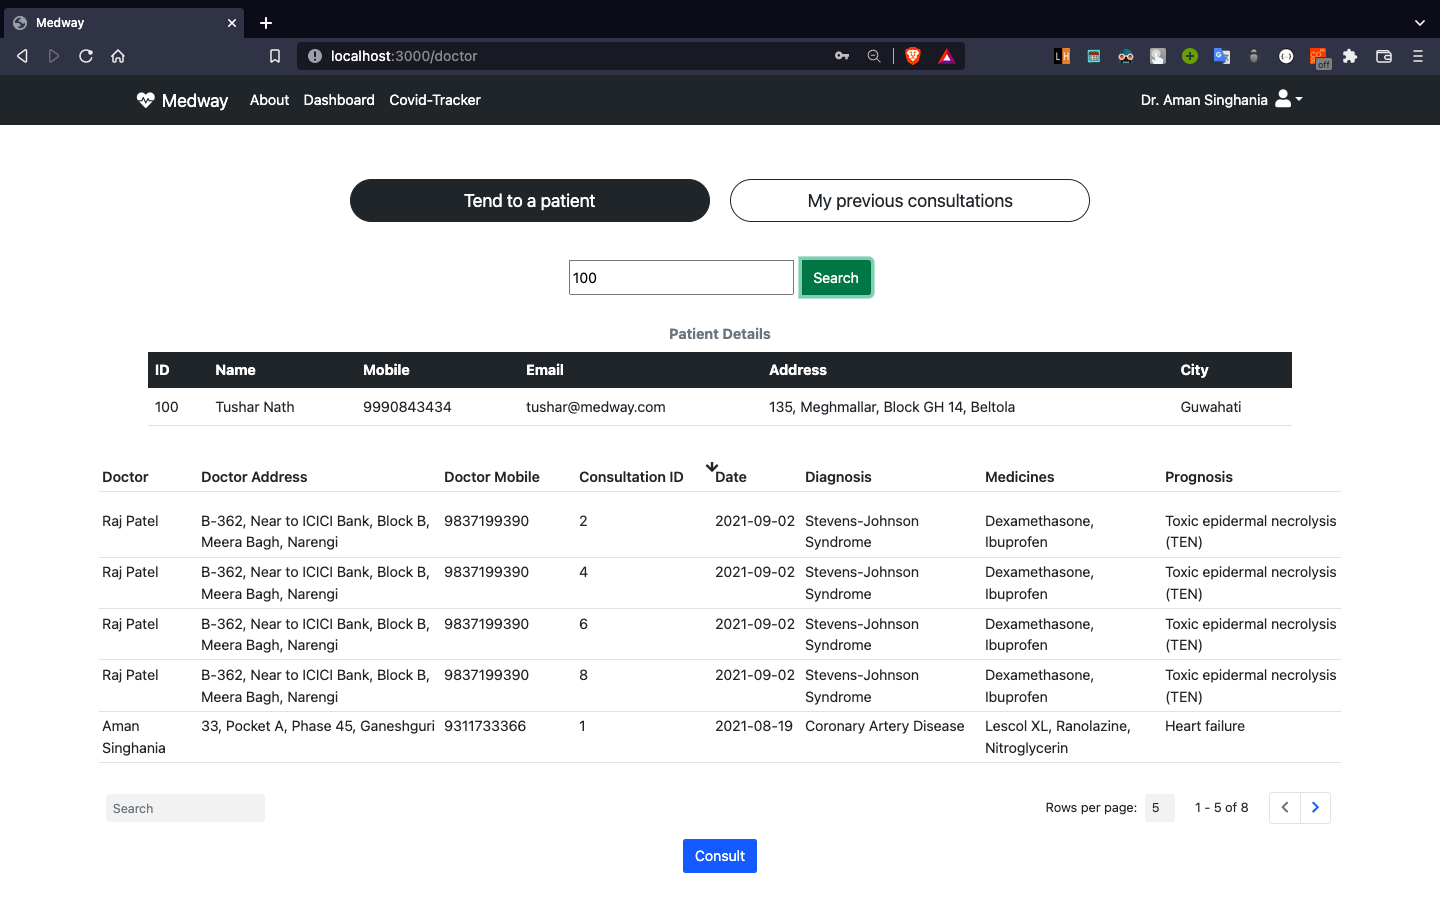
Task: Click the Medway heart logo
Action: [x=145, y=99]
